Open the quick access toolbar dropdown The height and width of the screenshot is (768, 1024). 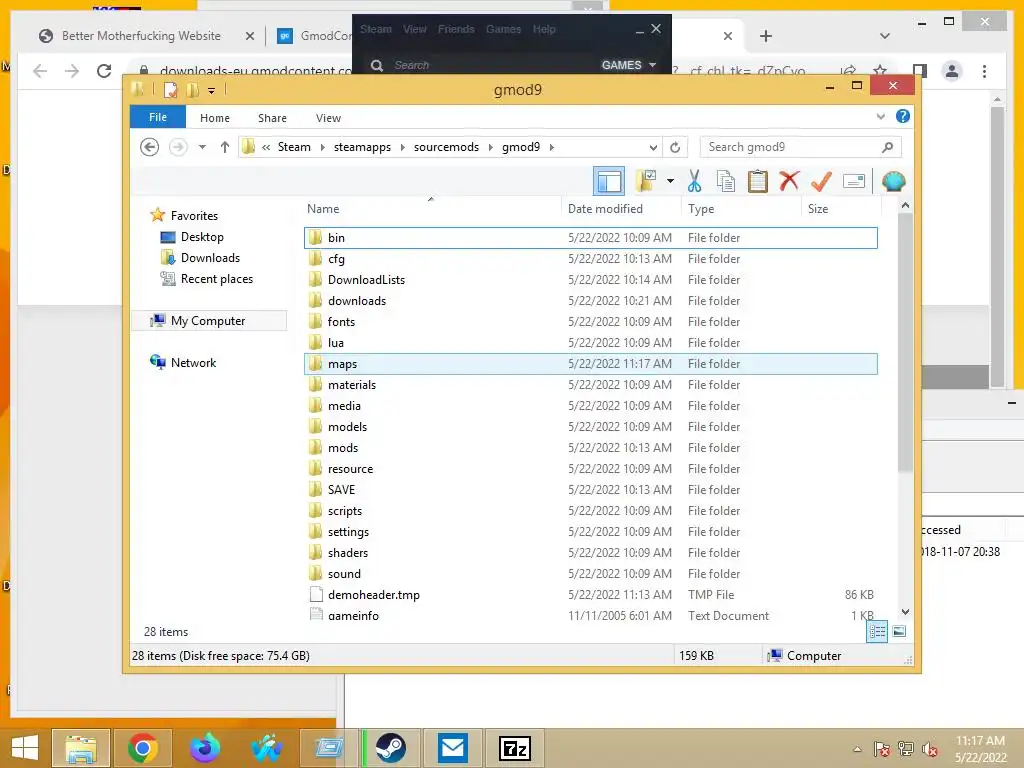point(212,91)
